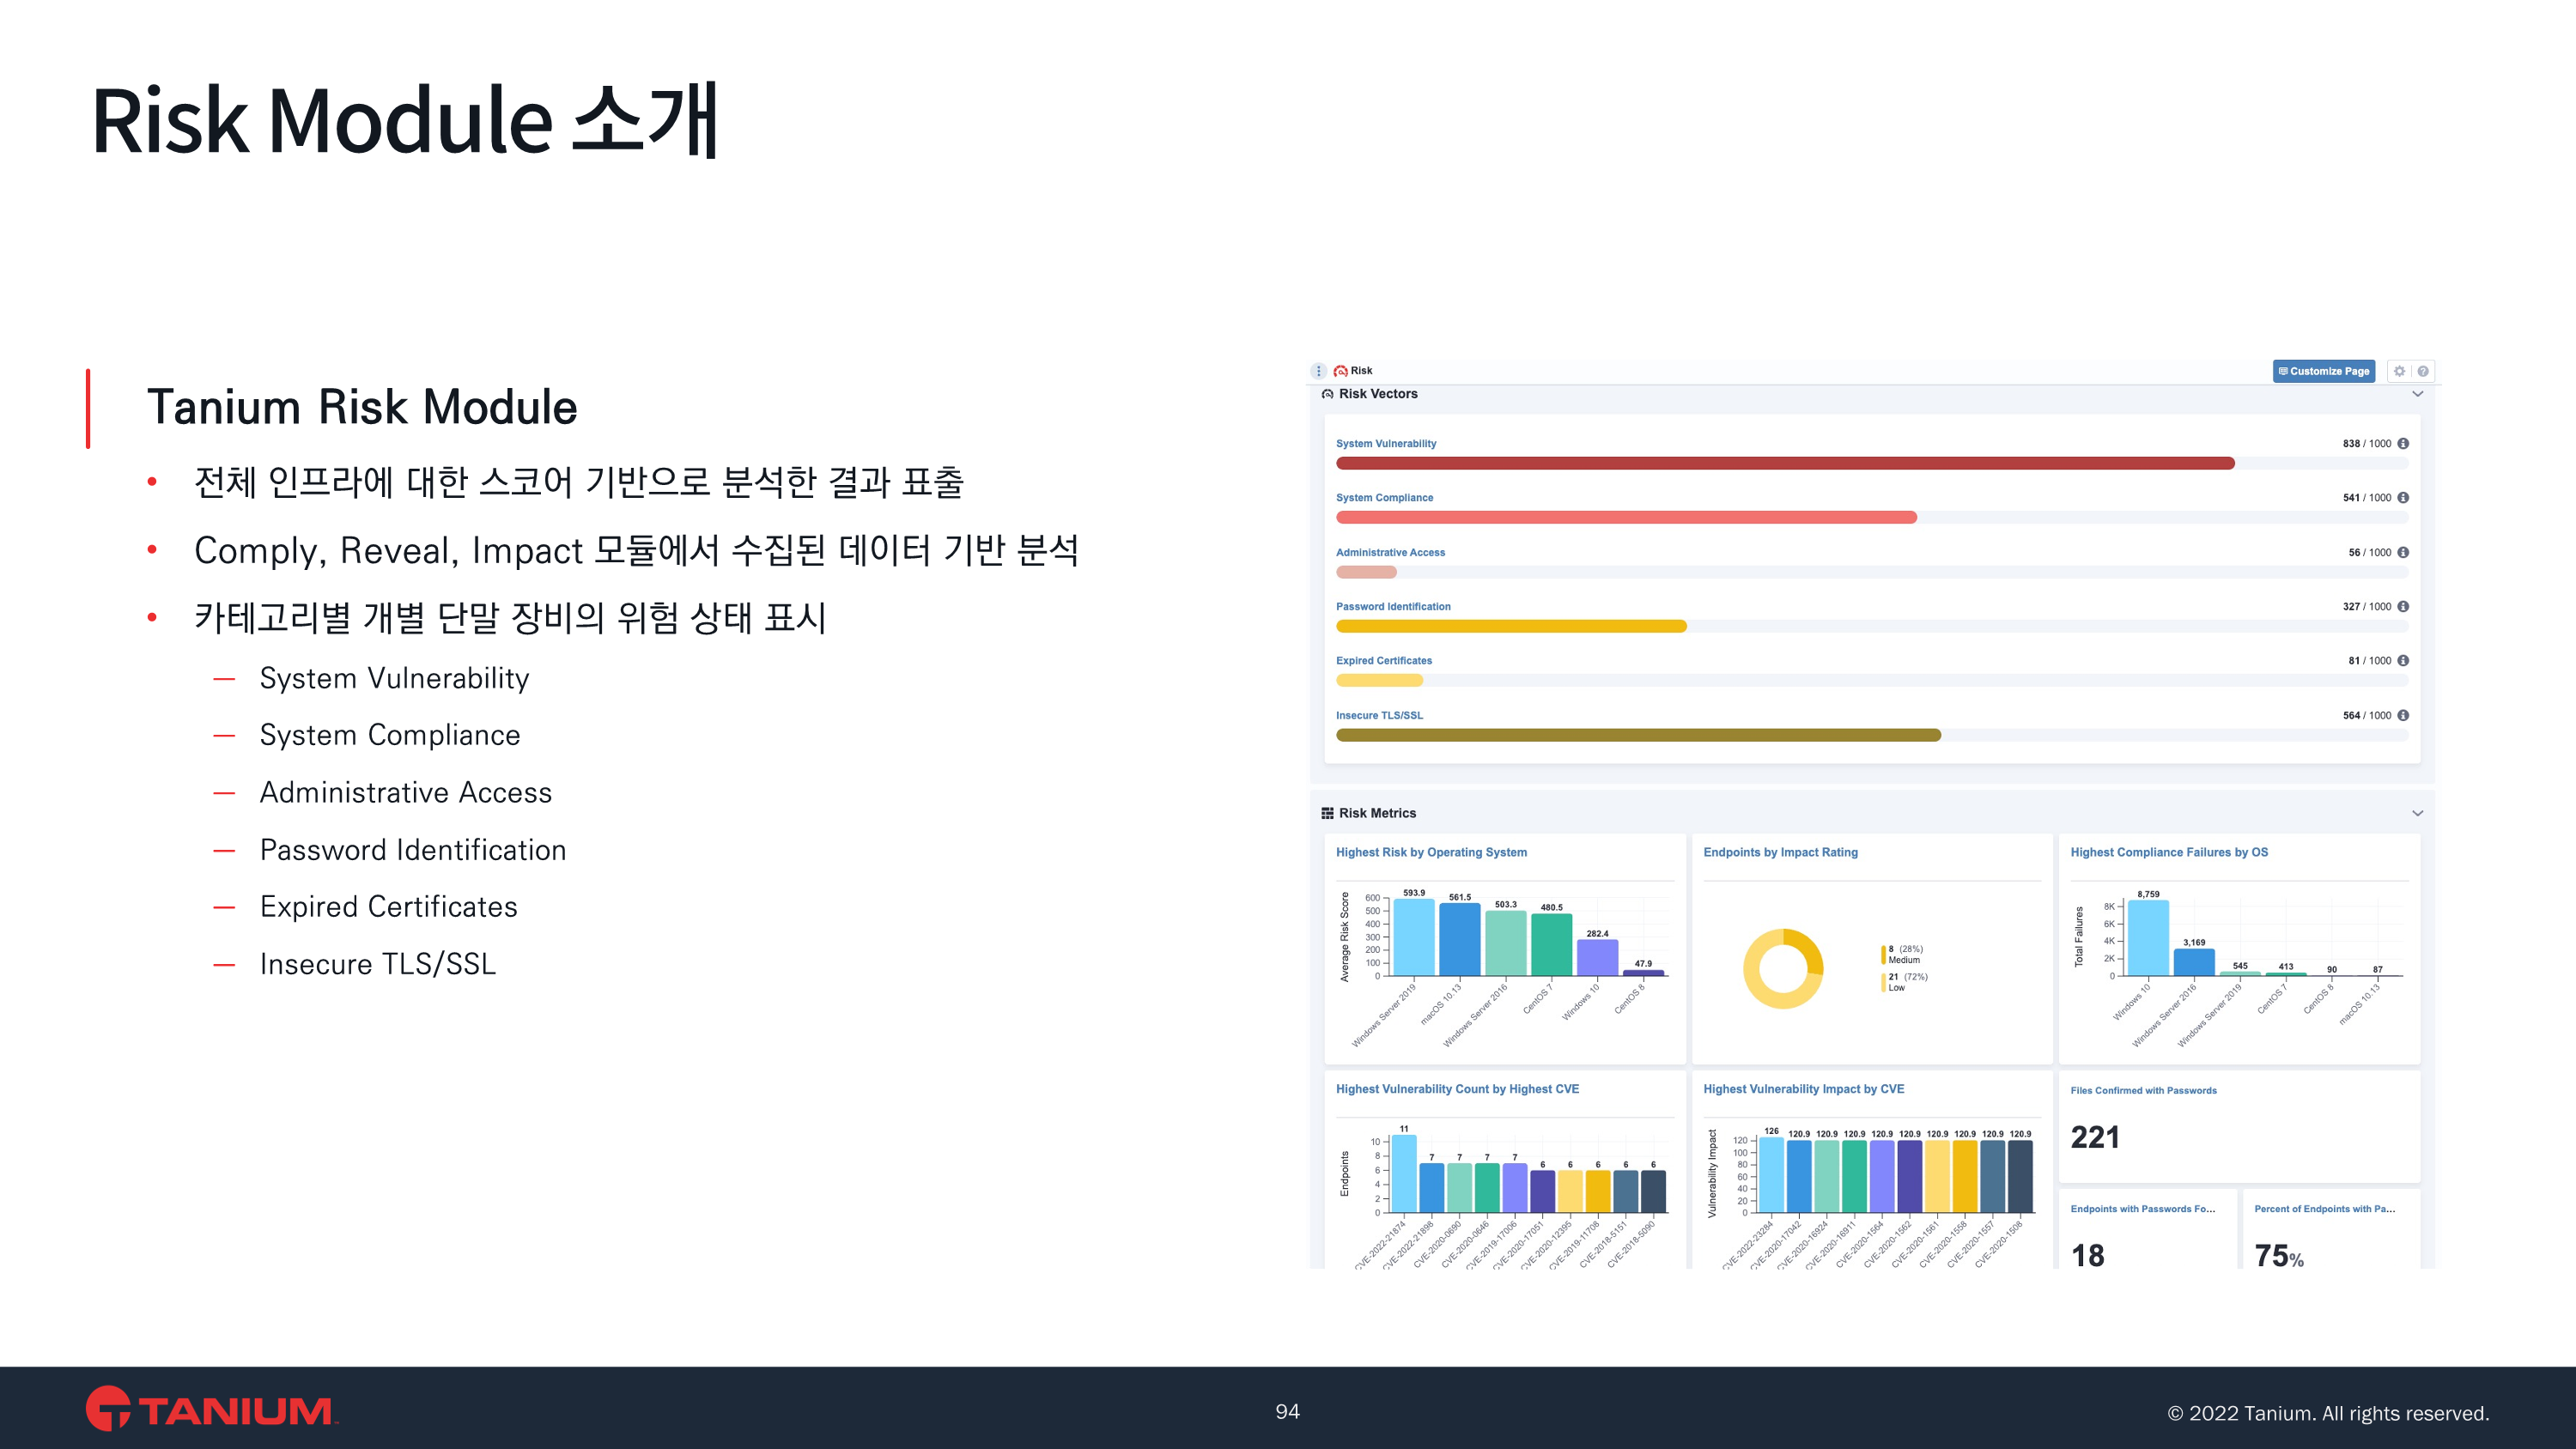
Task: Collapse the Risk Vectors section chevron
Action: coord(2417,394)
